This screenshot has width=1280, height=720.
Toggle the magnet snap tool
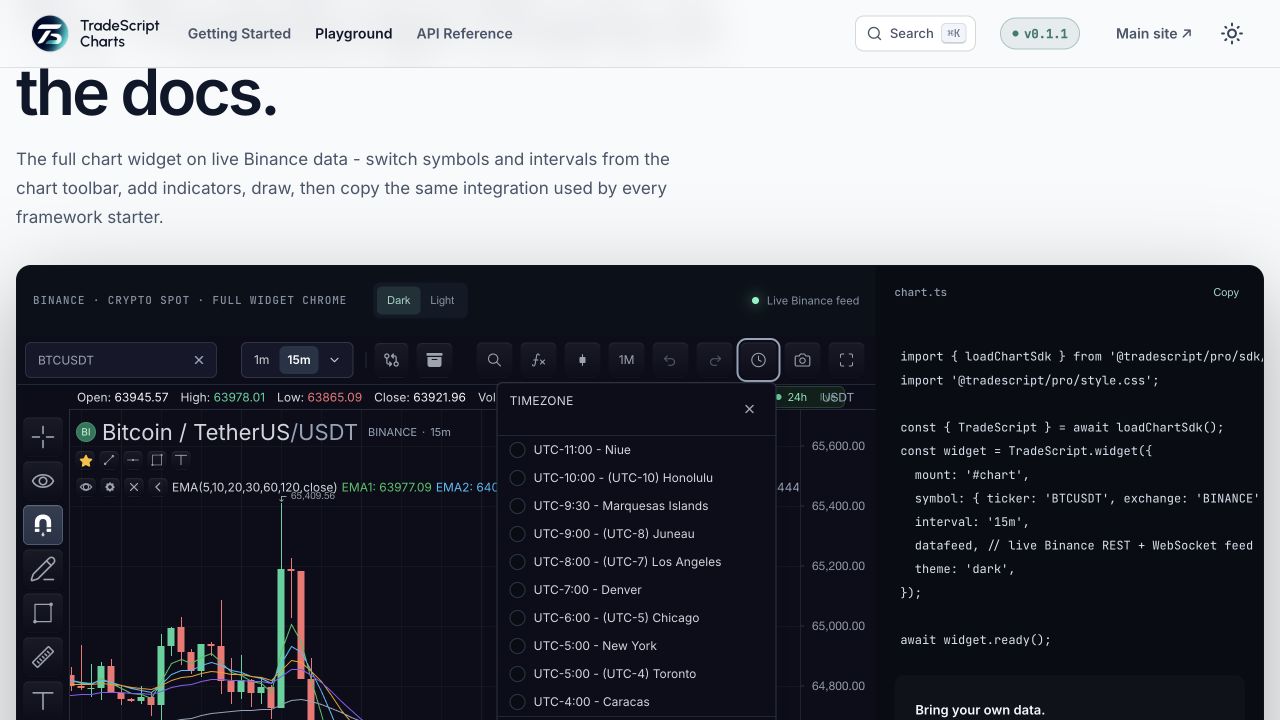point(43,525)
